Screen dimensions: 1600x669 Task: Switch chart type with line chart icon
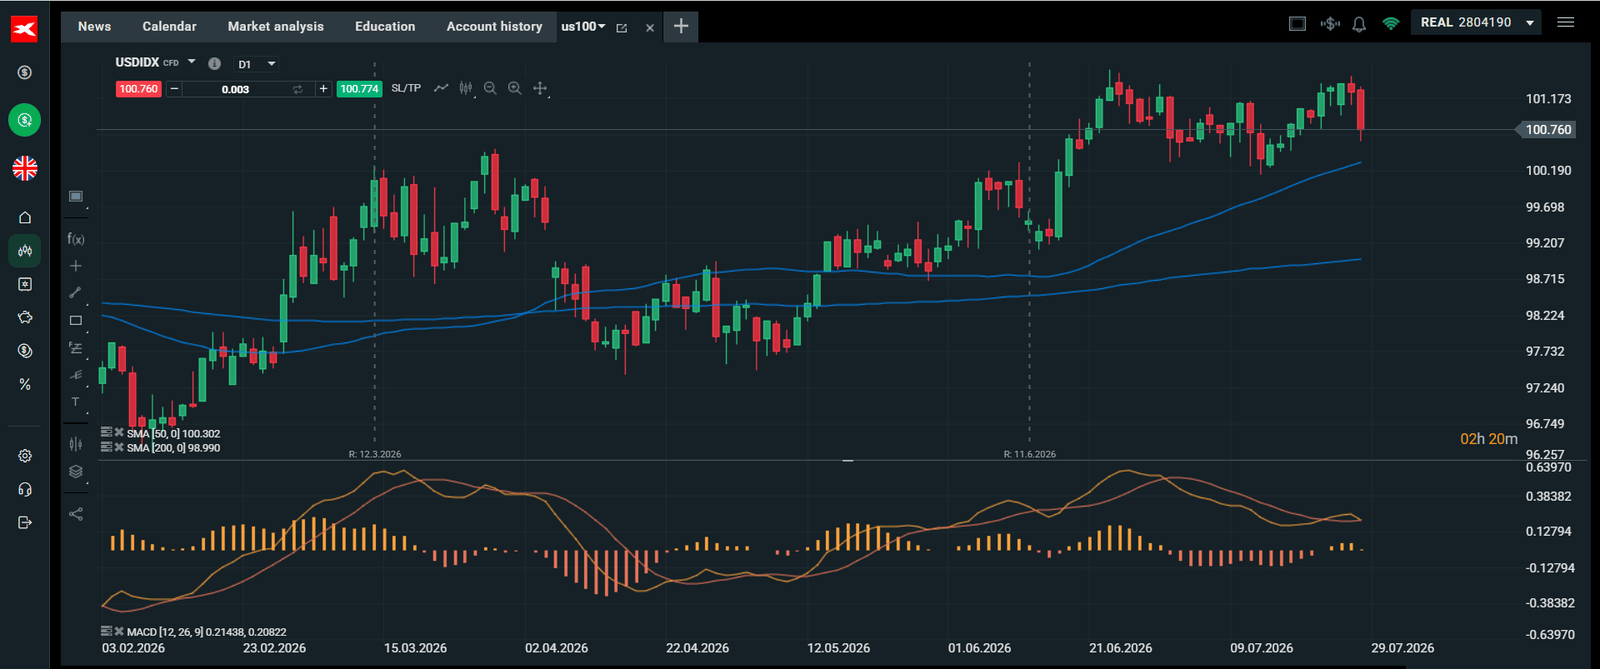click(x=441, y=89)
